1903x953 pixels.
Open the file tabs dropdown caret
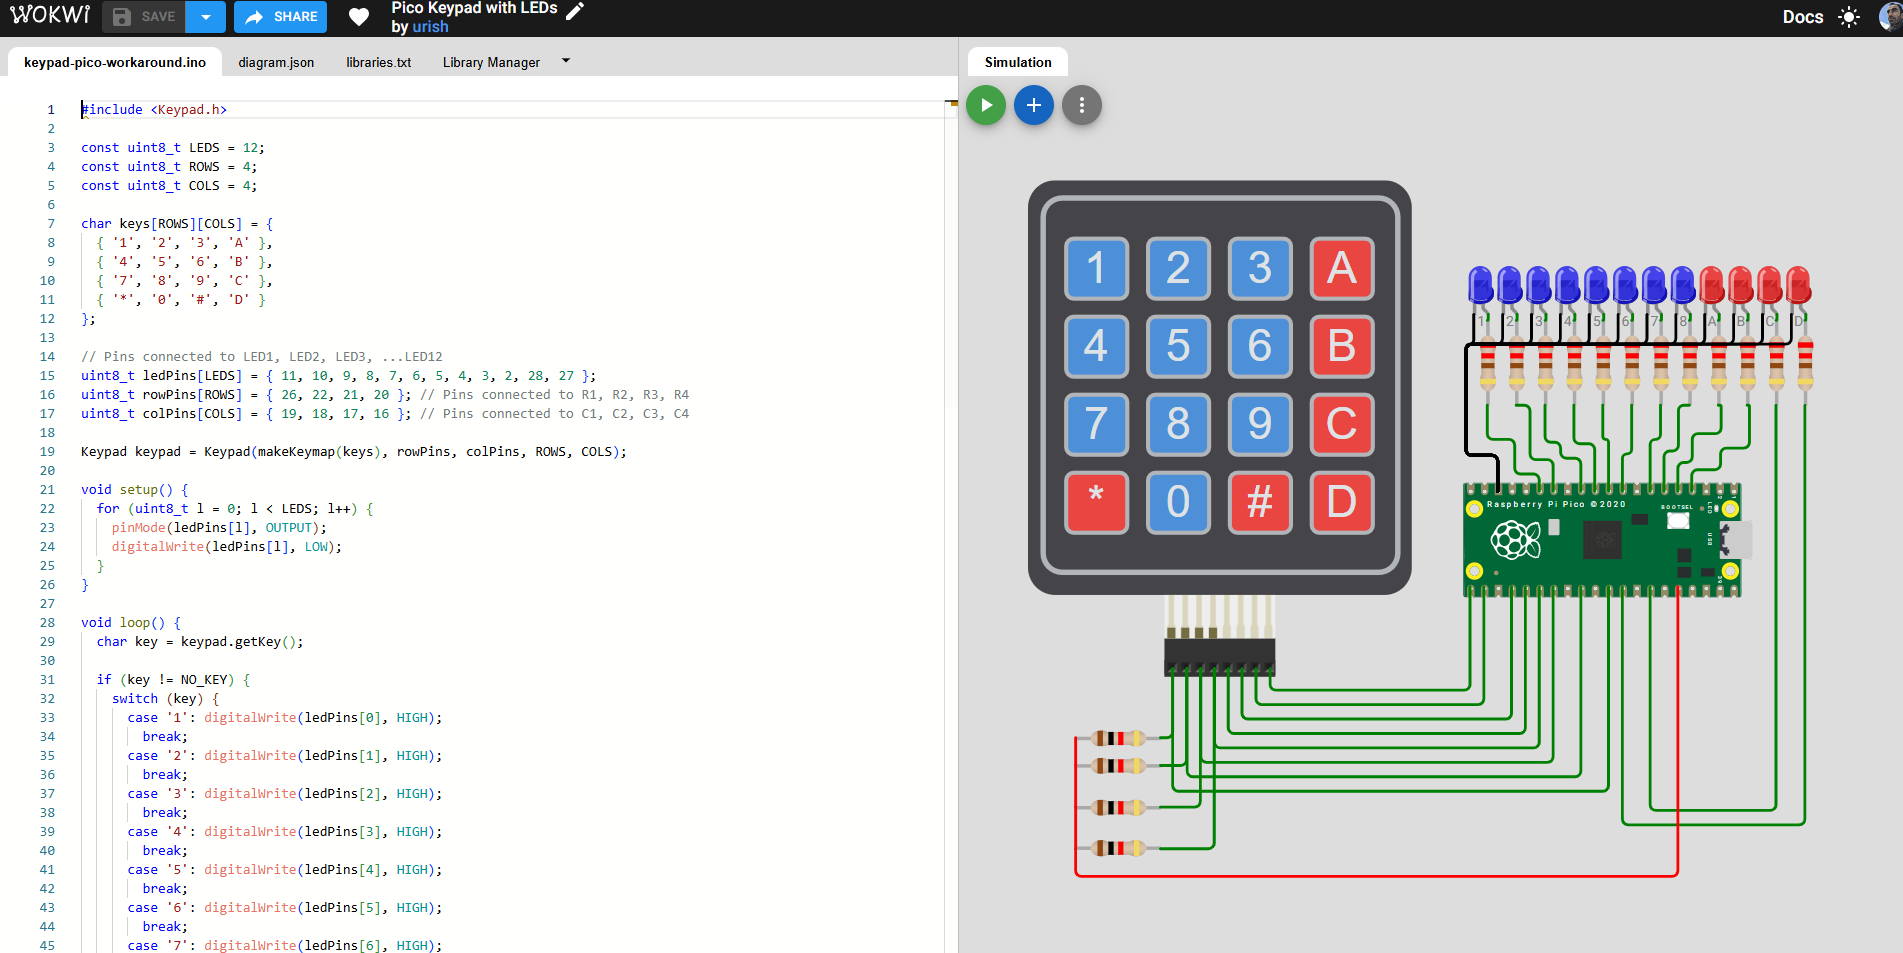[x=566, y=61]
